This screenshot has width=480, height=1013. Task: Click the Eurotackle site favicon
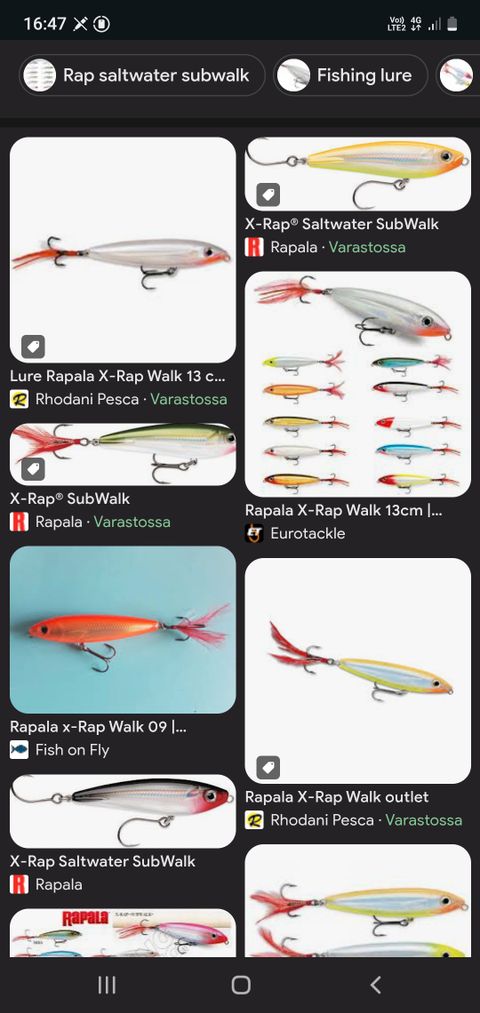254,534
